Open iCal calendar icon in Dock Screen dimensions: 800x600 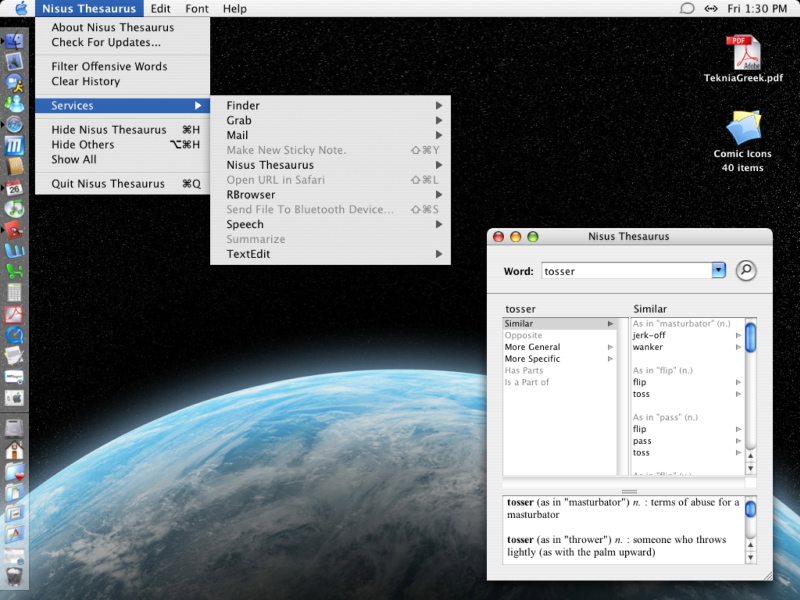(14, 188)
